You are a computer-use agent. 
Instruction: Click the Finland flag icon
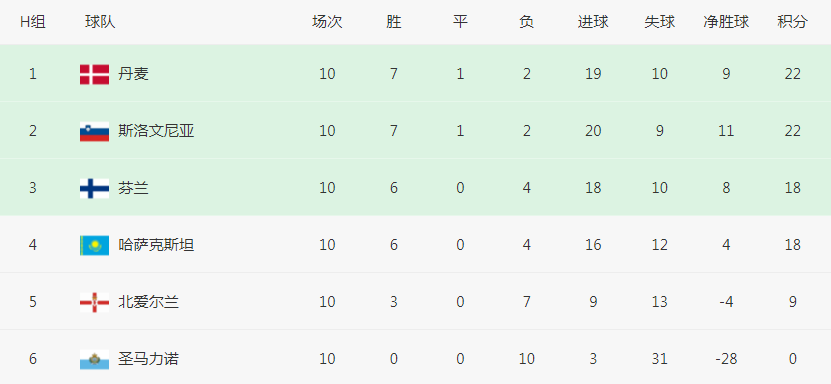coord(94,189)
